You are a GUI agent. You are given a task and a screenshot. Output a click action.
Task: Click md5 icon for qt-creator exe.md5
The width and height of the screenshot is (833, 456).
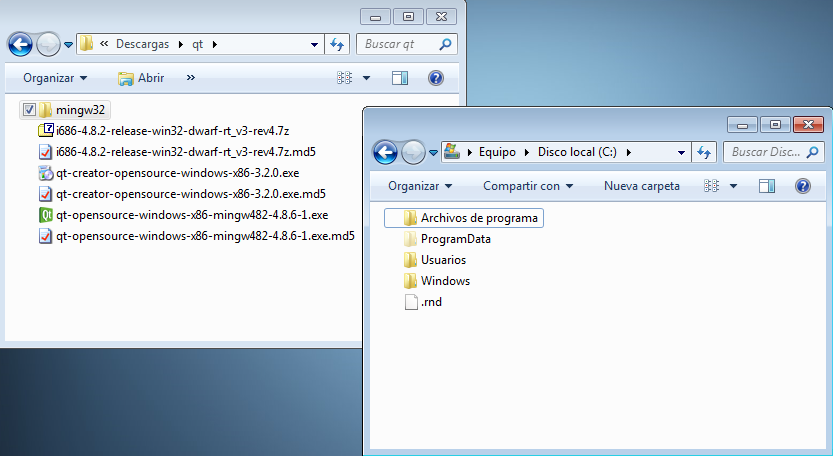[46, 194]
